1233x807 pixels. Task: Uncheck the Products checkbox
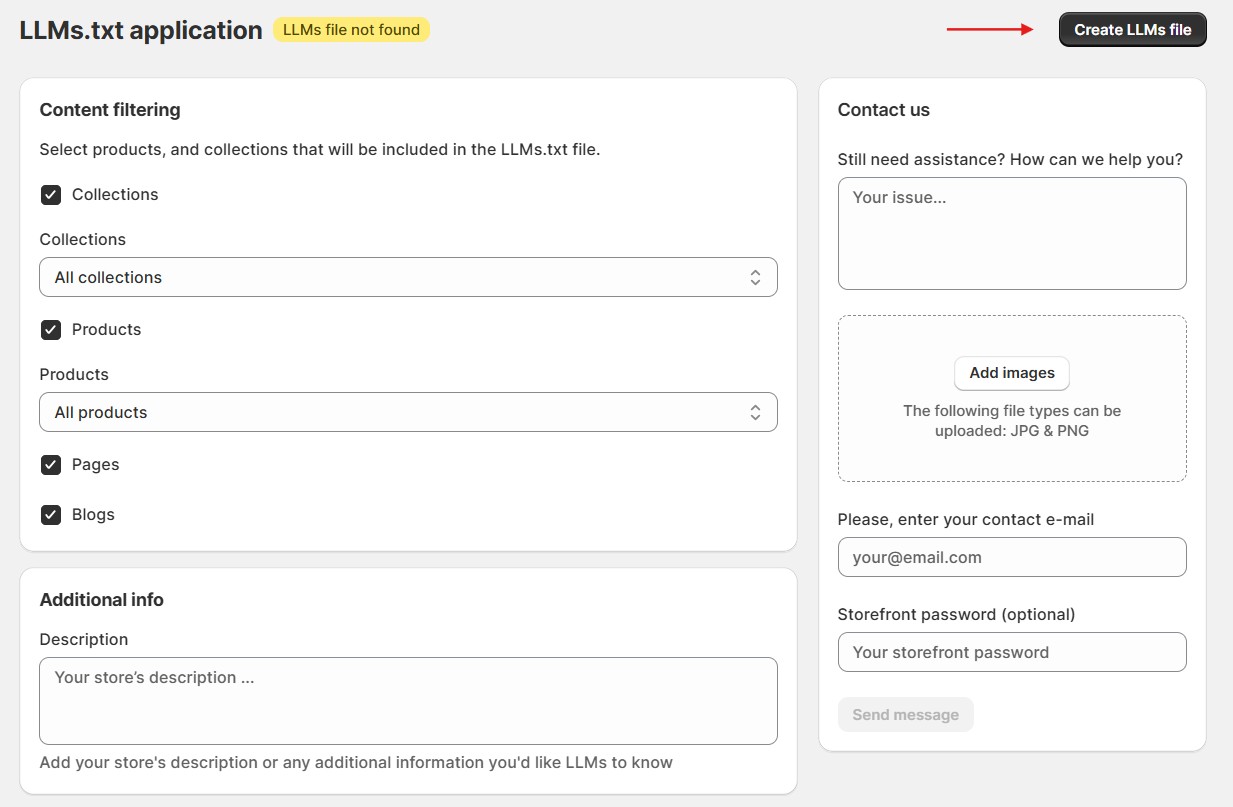coord(51,330)
